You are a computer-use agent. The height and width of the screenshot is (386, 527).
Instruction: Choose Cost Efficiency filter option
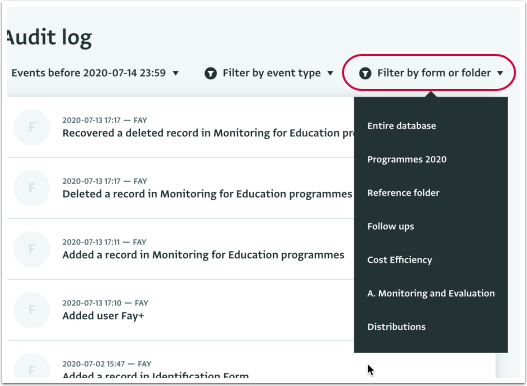point(400,260)
